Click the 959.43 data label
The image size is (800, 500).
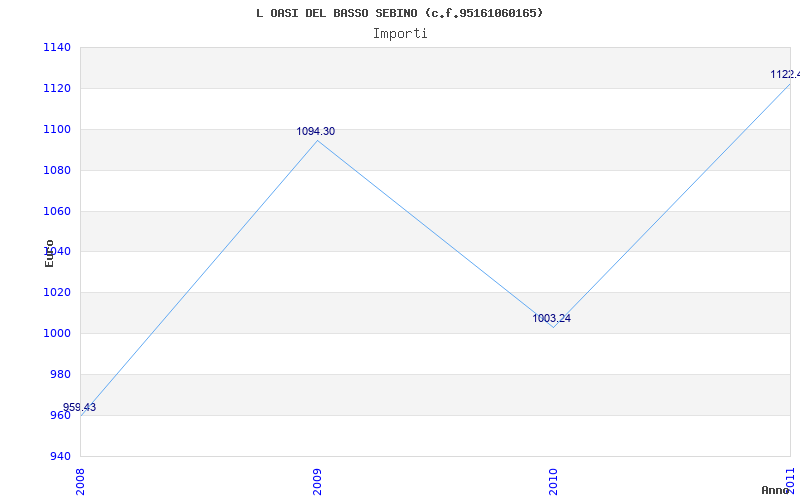click(x=79, y=407)
